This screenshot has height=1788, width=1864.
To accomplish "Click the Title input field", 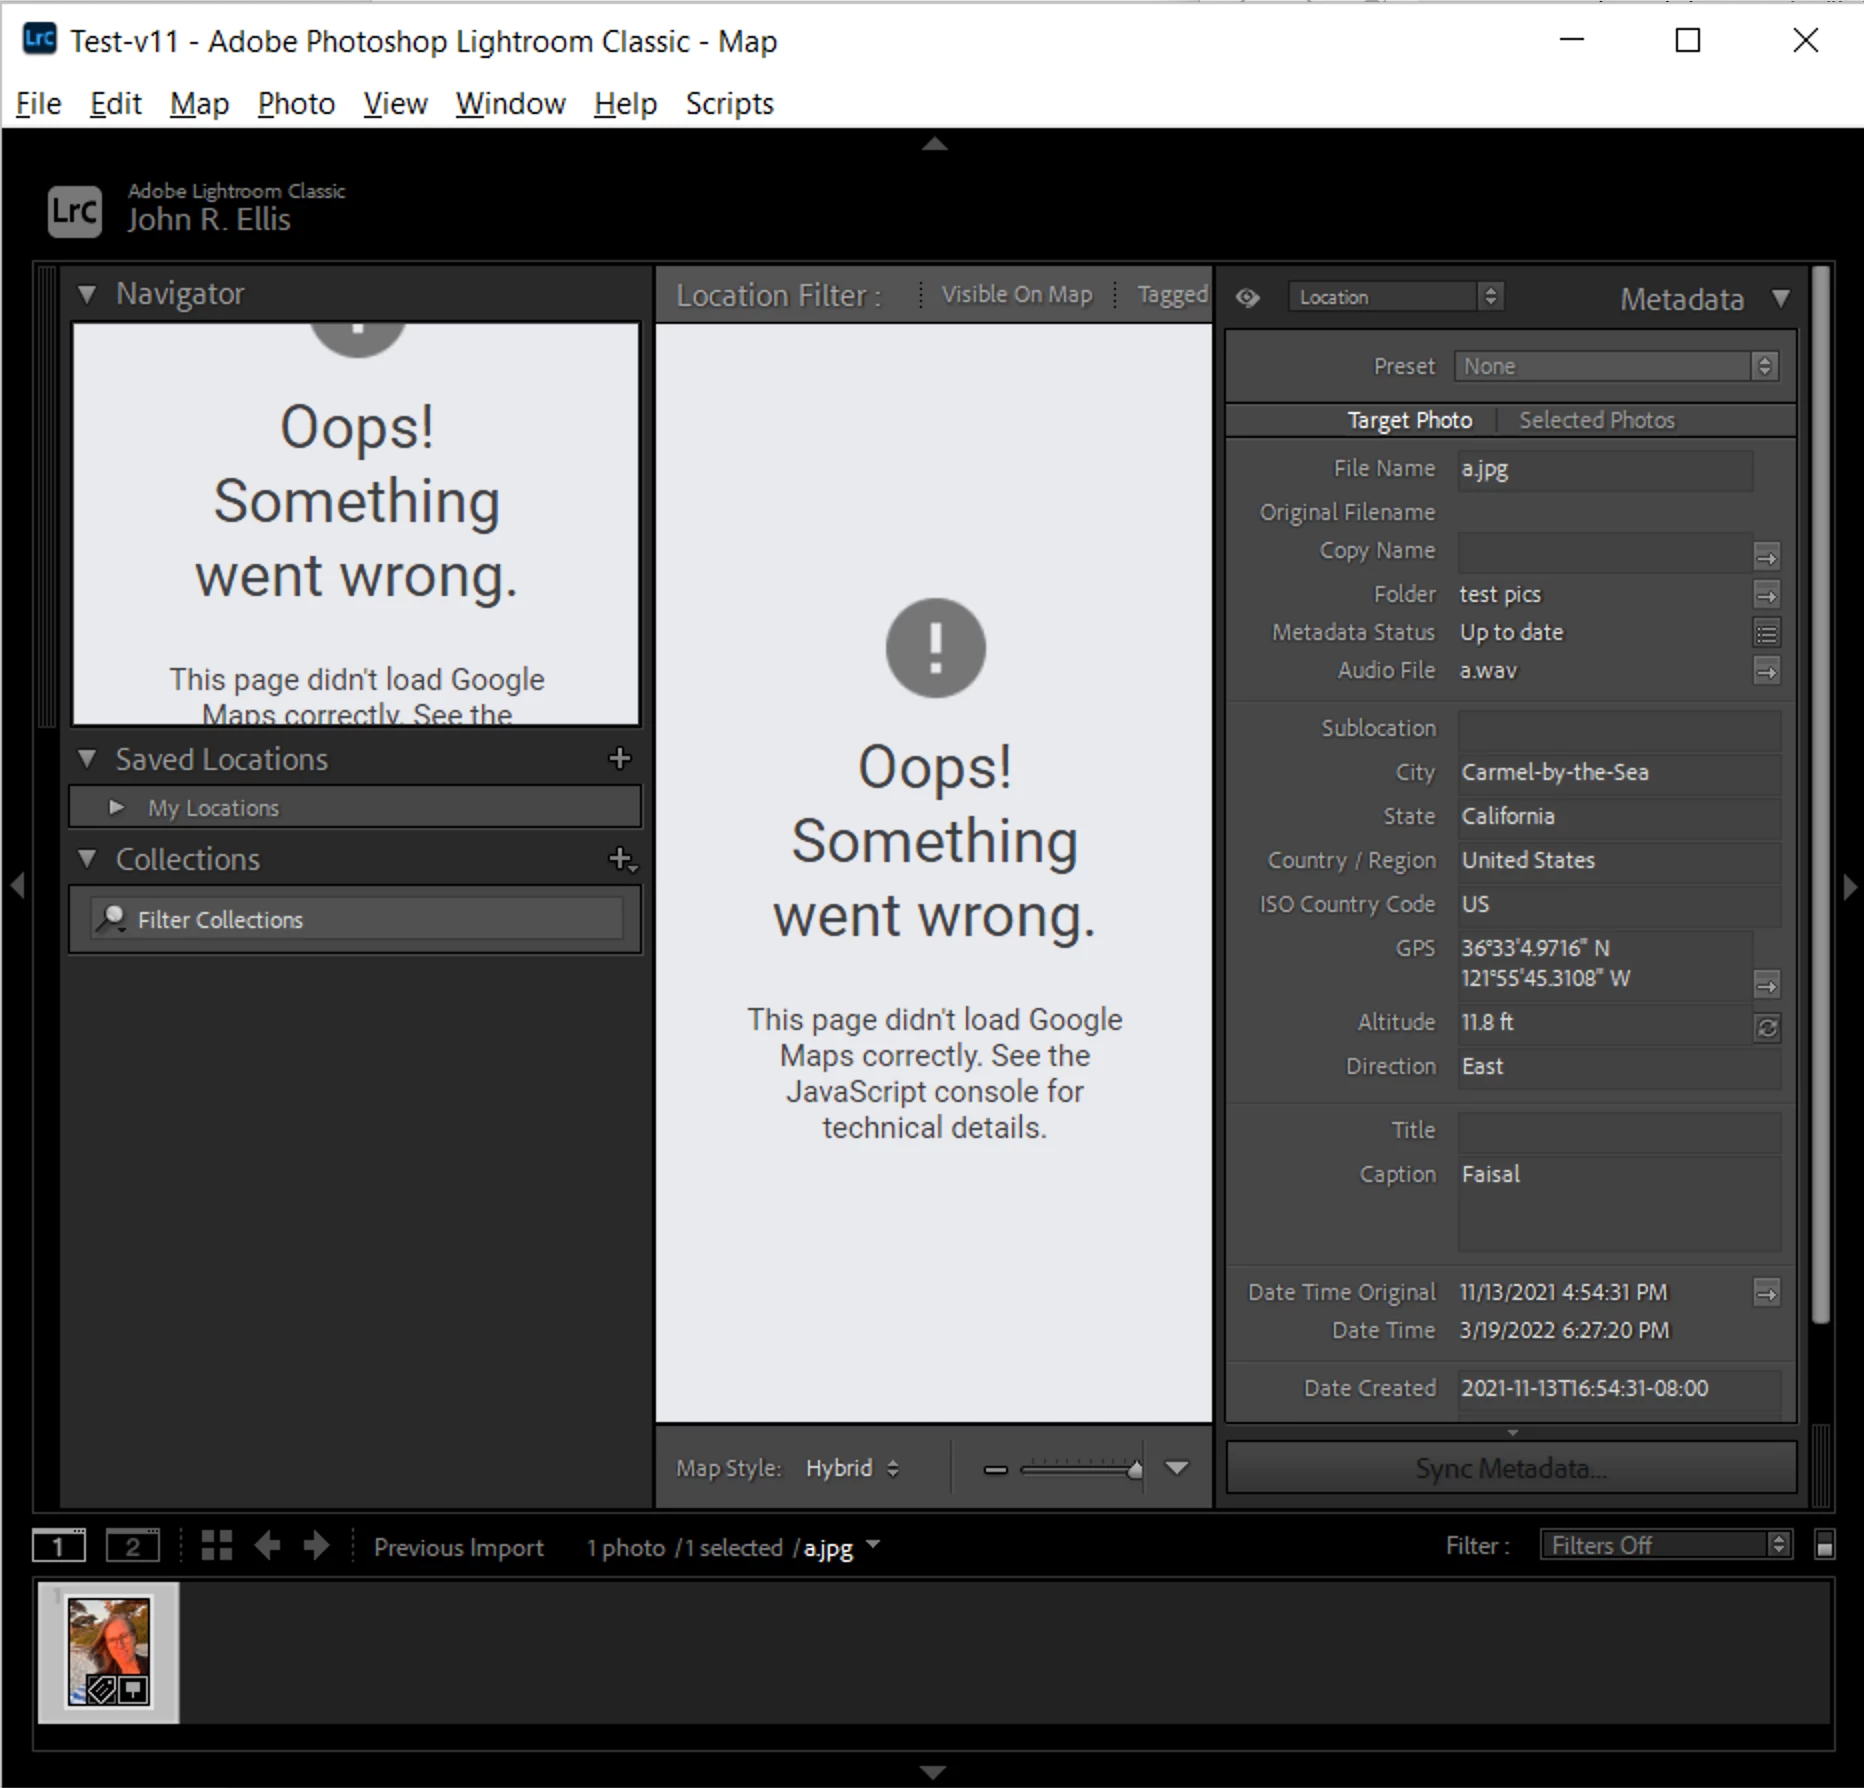I will [1619, 1132].
